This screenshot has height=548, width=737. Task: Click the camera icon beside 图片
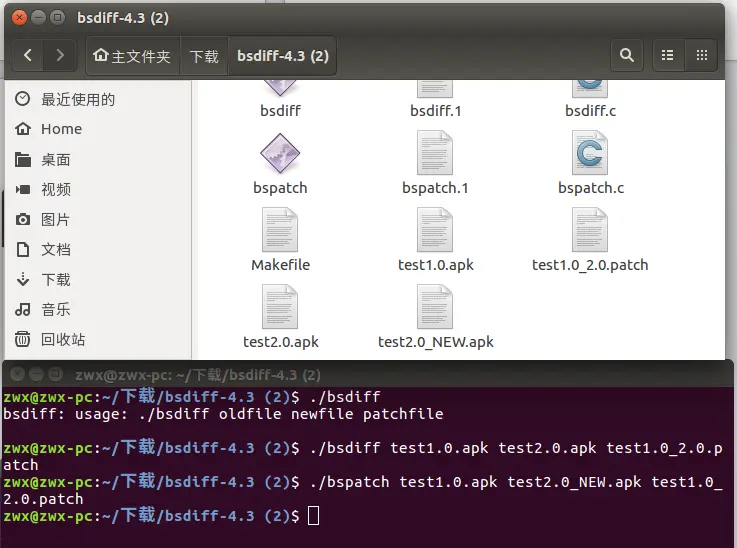click(23, 219)
